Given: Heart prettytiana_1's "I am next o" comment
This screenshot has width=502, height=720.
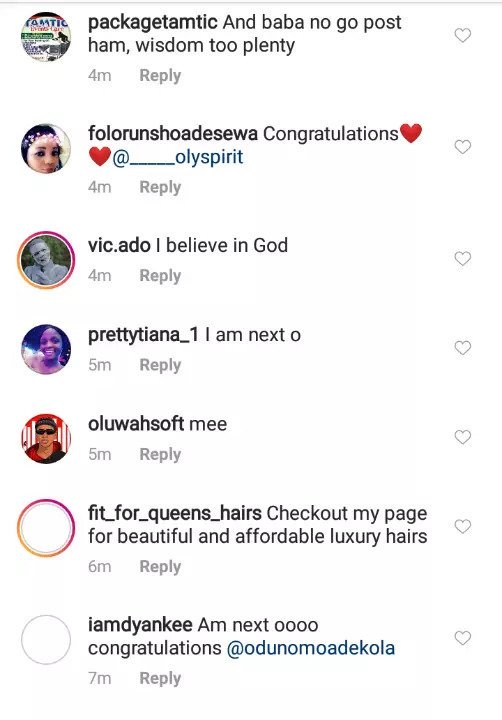Looking at the screenshot, I should coord(463,348).
